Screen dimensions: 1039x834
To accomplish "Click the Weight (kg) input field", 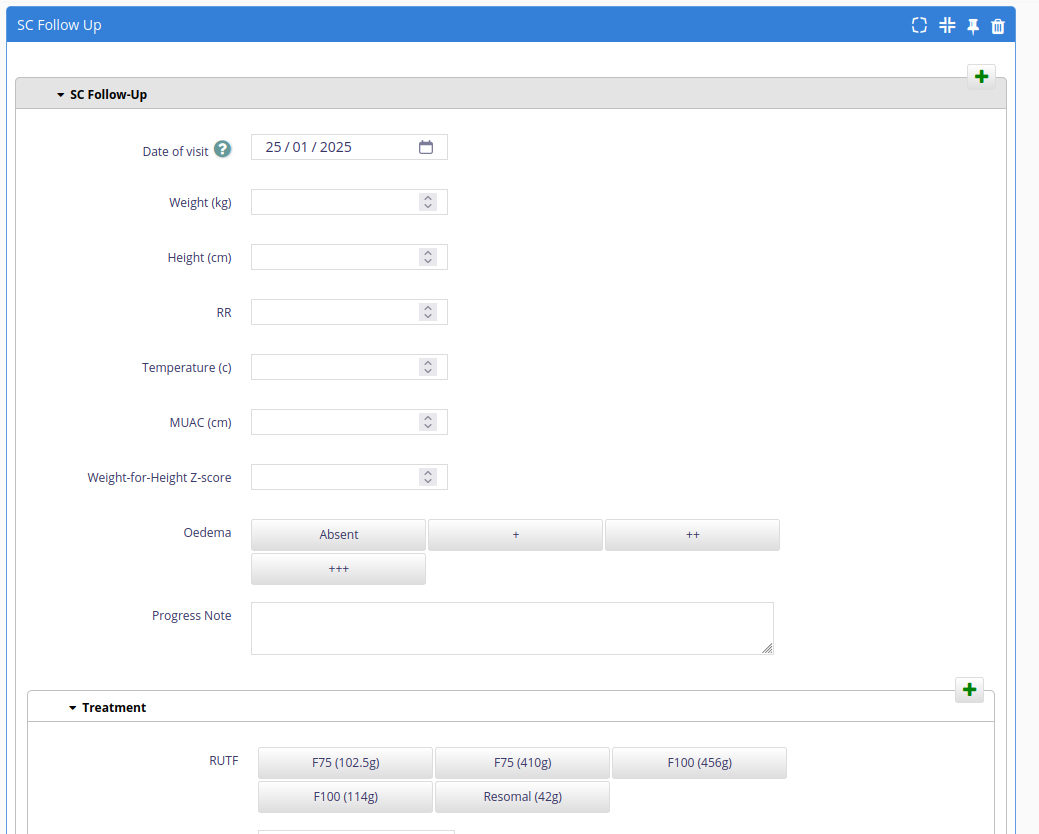I will coord(349,202).
